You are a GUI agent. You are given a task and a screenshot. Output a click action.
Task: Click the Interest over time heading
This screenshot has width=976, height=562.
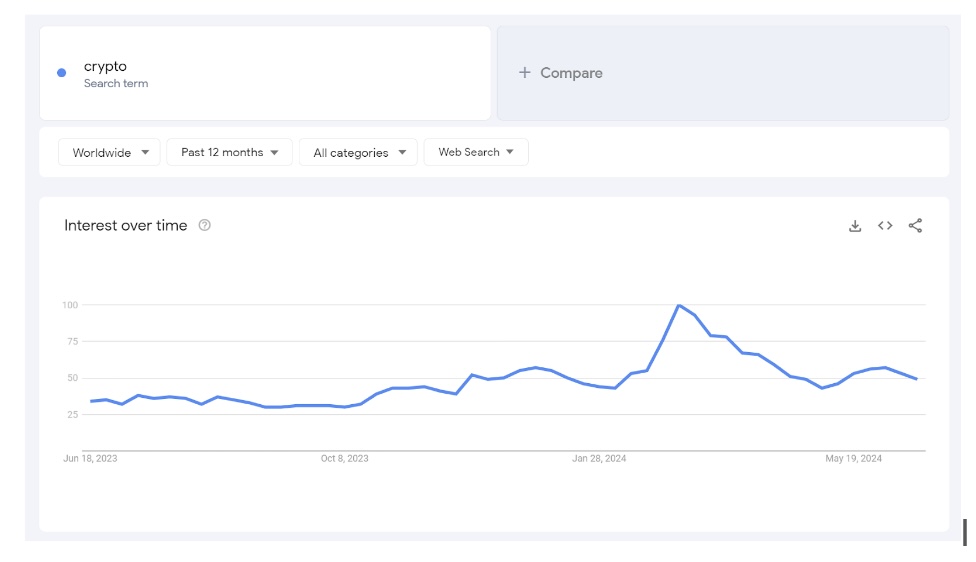(x=126, y=225)
